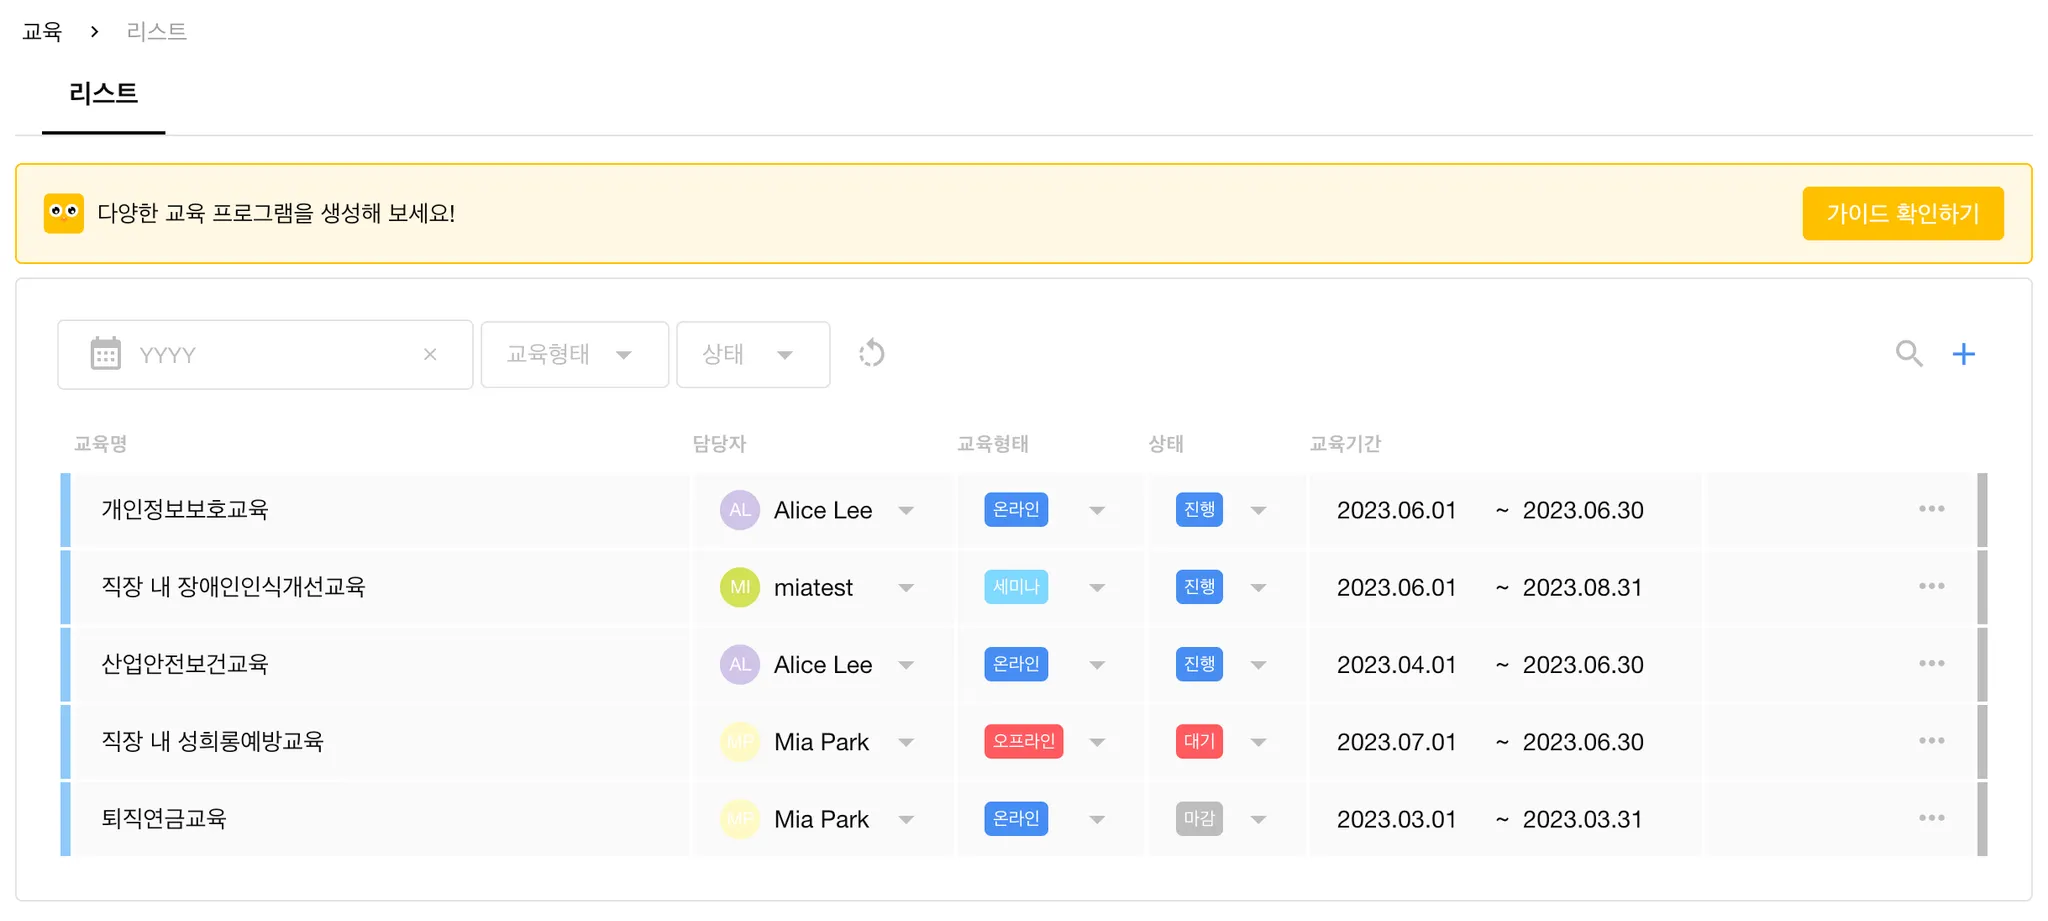Click the 담당자 column header

pyautogui.click(x=719, y=443)
